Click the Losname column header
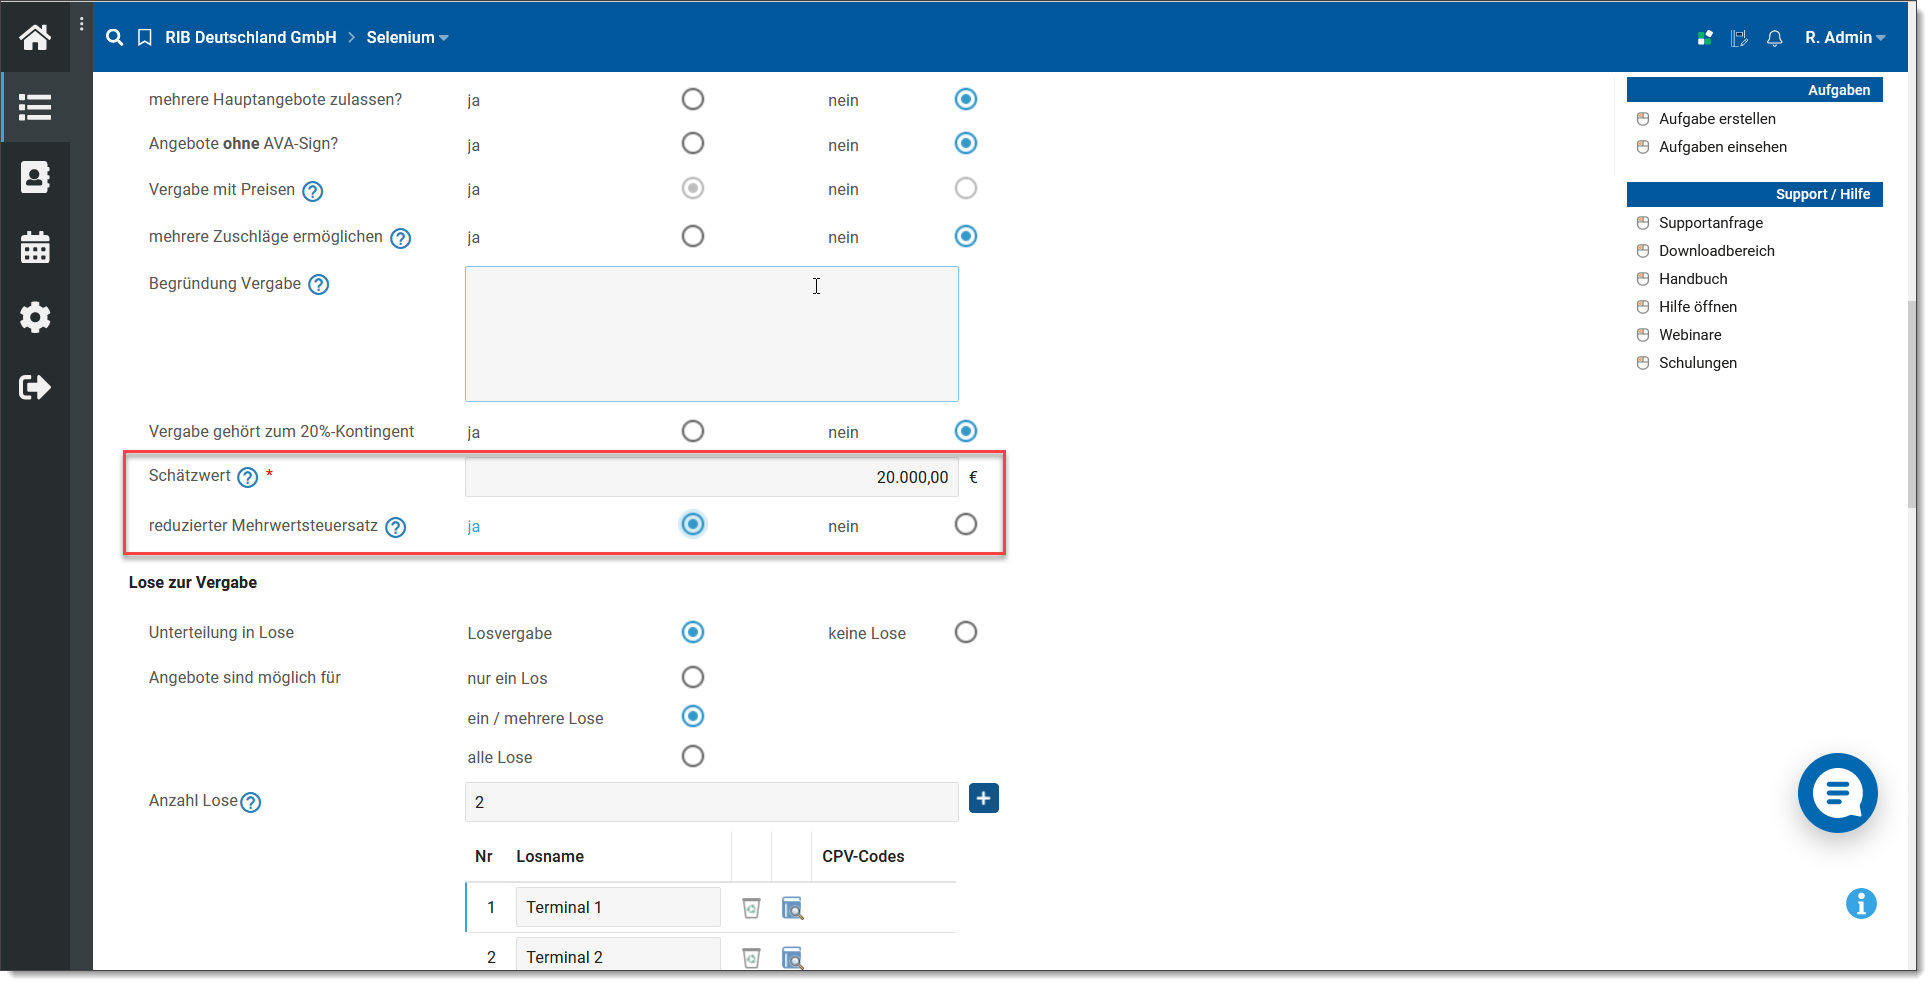 click(x=550, y=857)
